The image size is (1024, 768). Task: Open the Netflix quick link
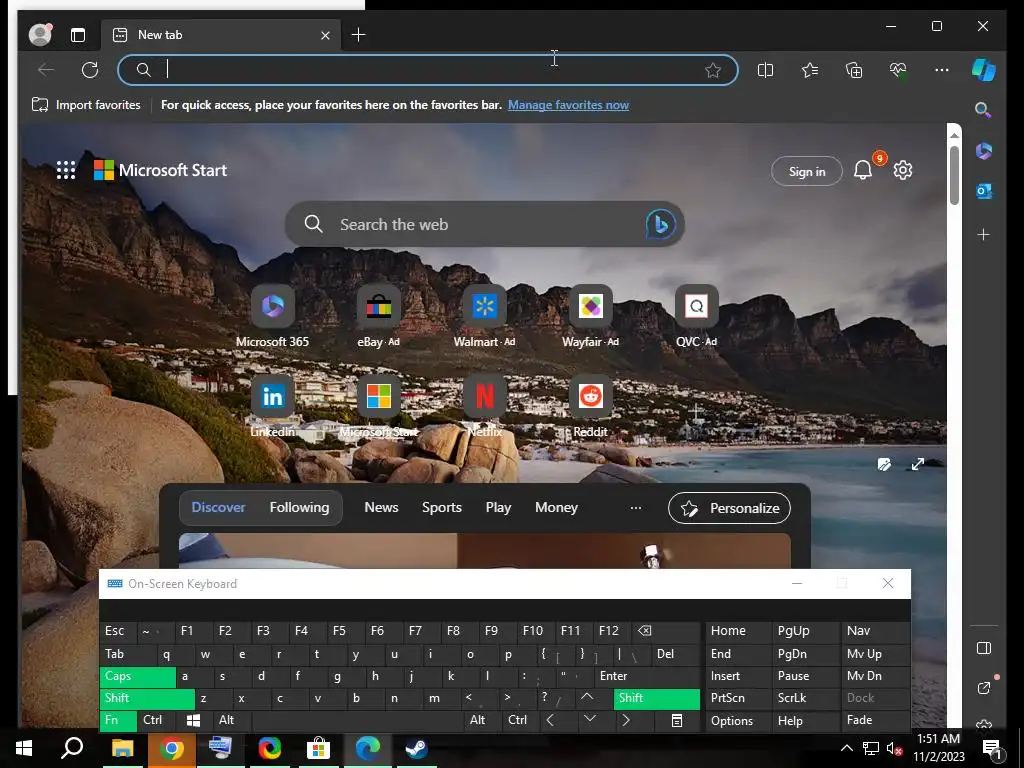[x=485, y=406]
